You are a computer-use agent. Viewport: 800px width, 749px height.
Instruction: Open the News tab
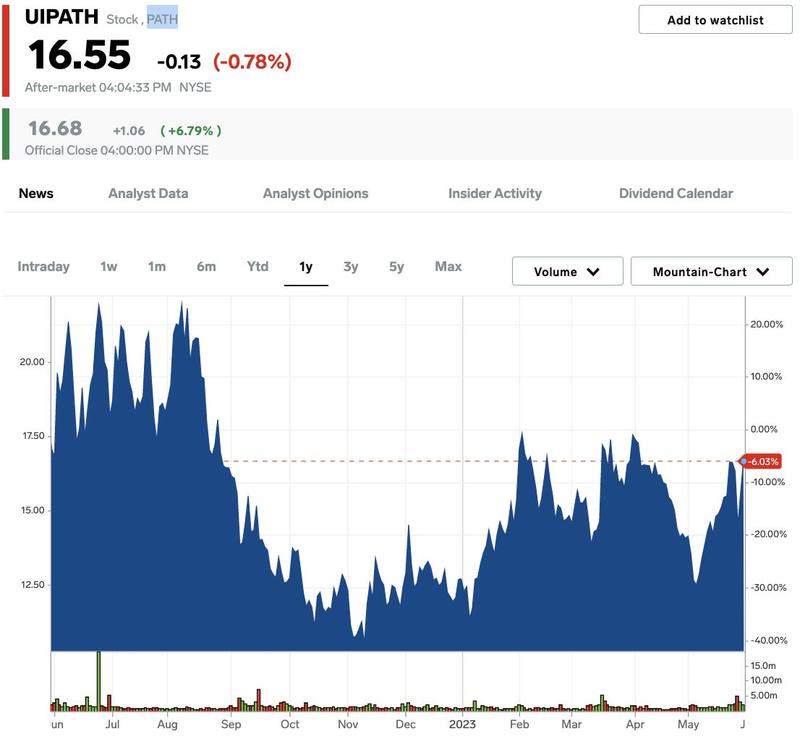coord(36,193)
